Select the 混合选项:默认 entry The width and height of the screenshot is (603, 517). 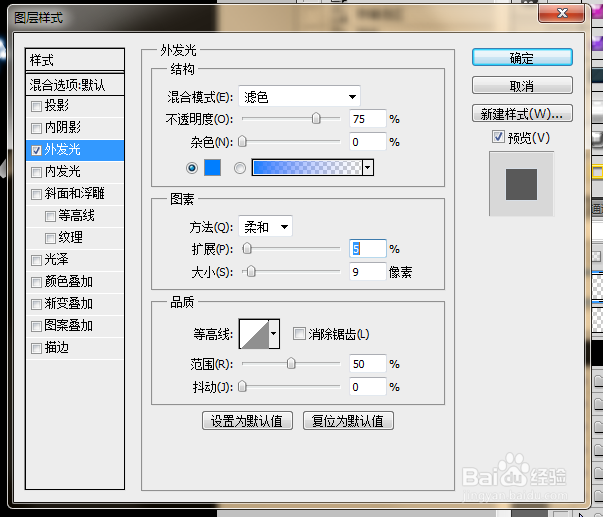point(75,85)
